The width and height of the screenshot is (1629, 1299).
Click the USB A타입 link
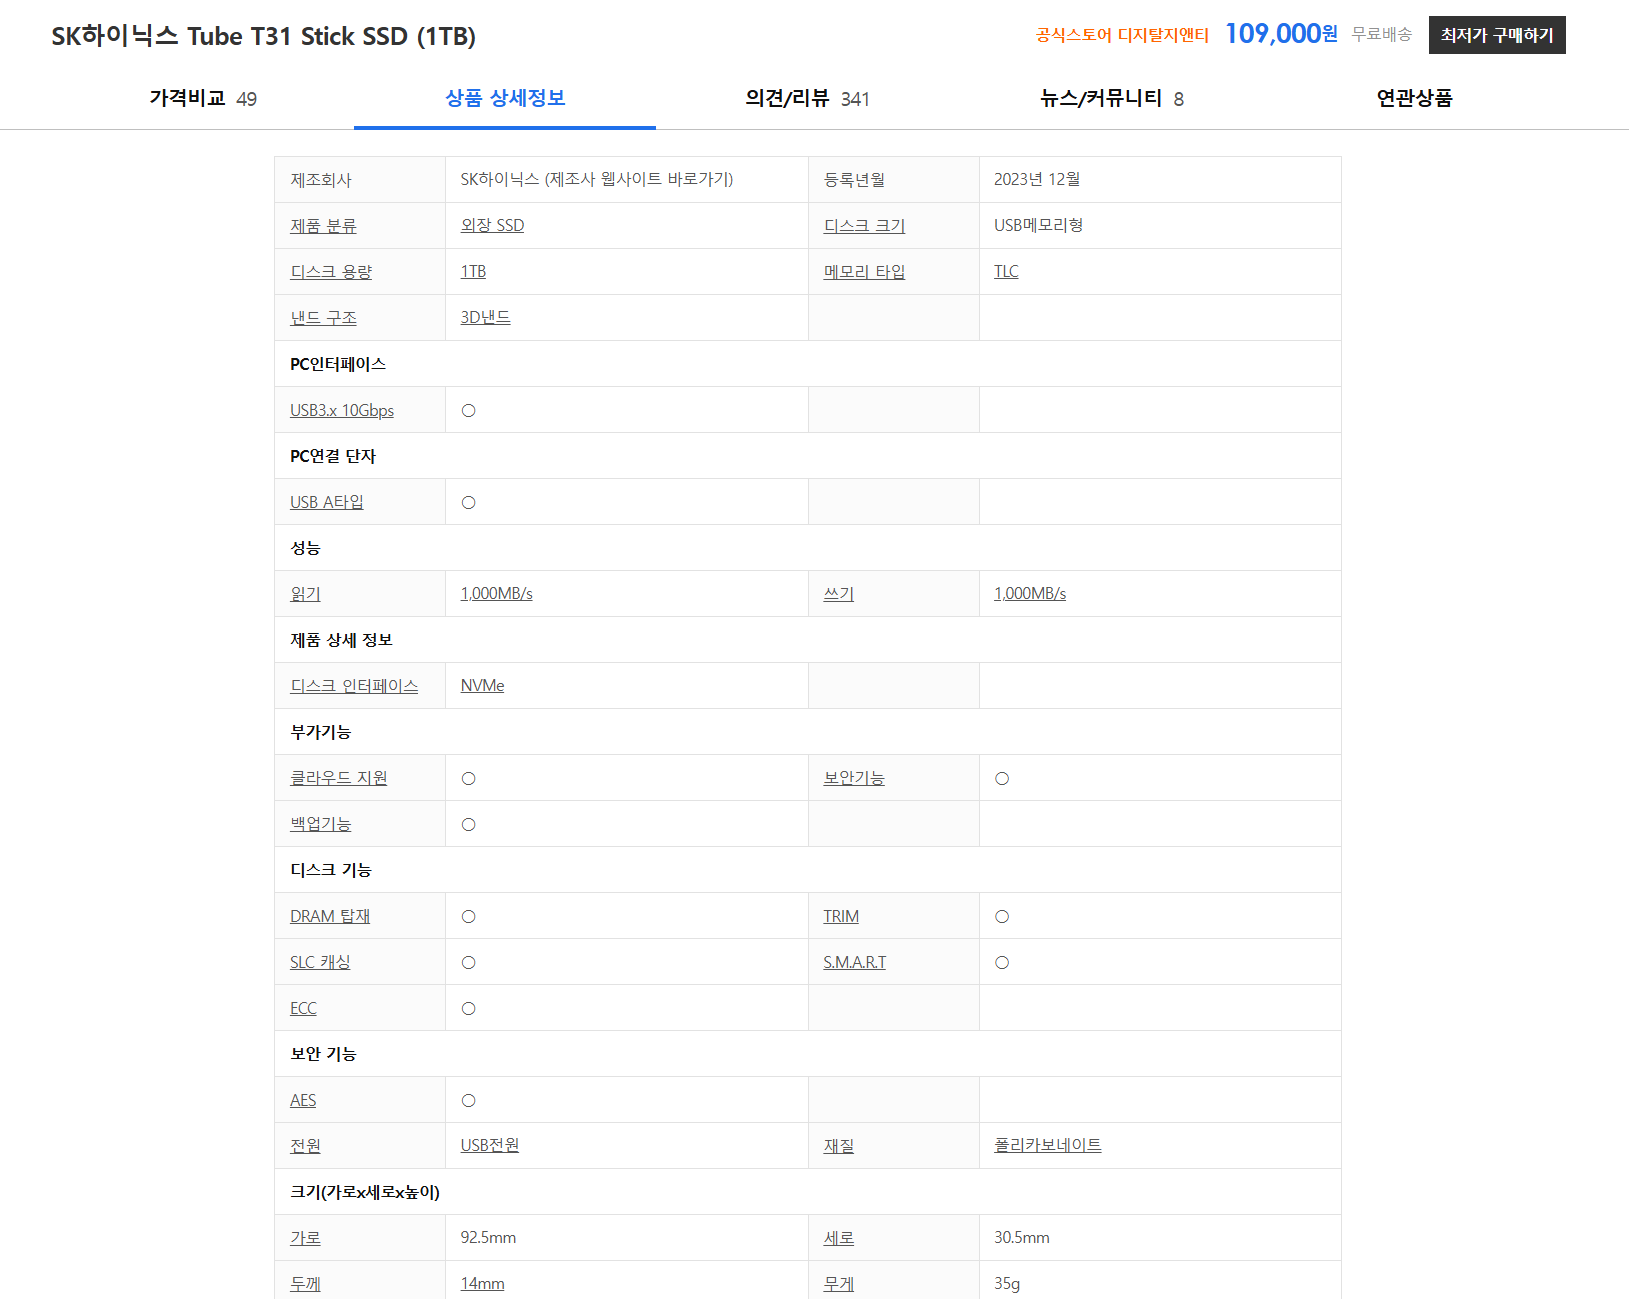pos(327,502)
